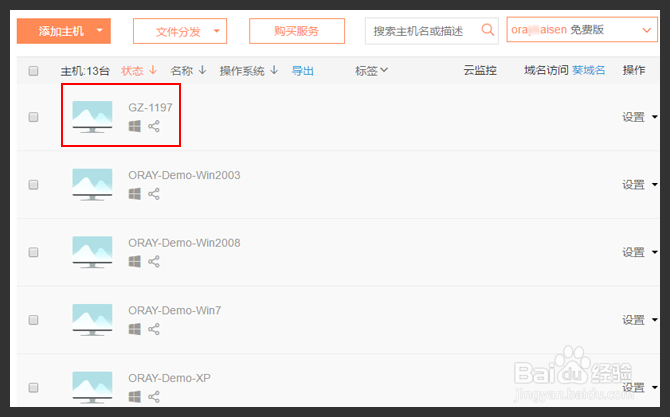Click the share icon under GZ-1197

tap(154, 126)
